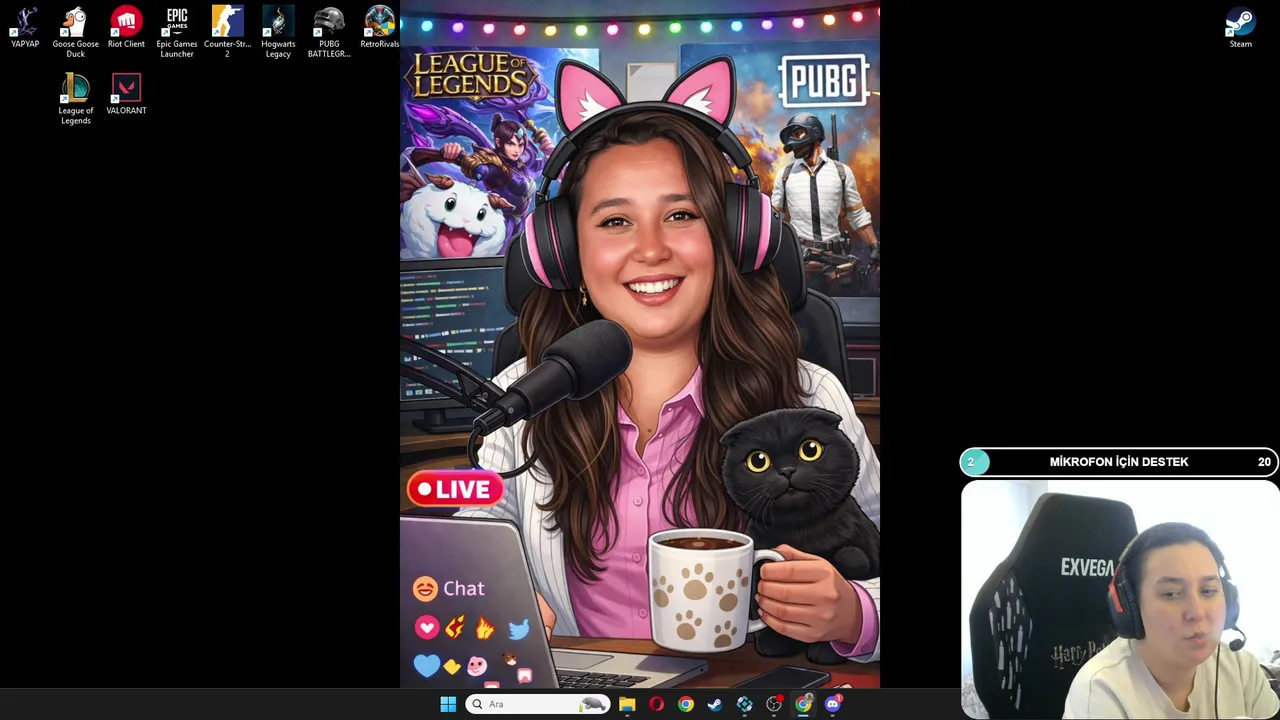
Task: Open RetroRivals desktop shortcut
Action: (x=379, y=27)
